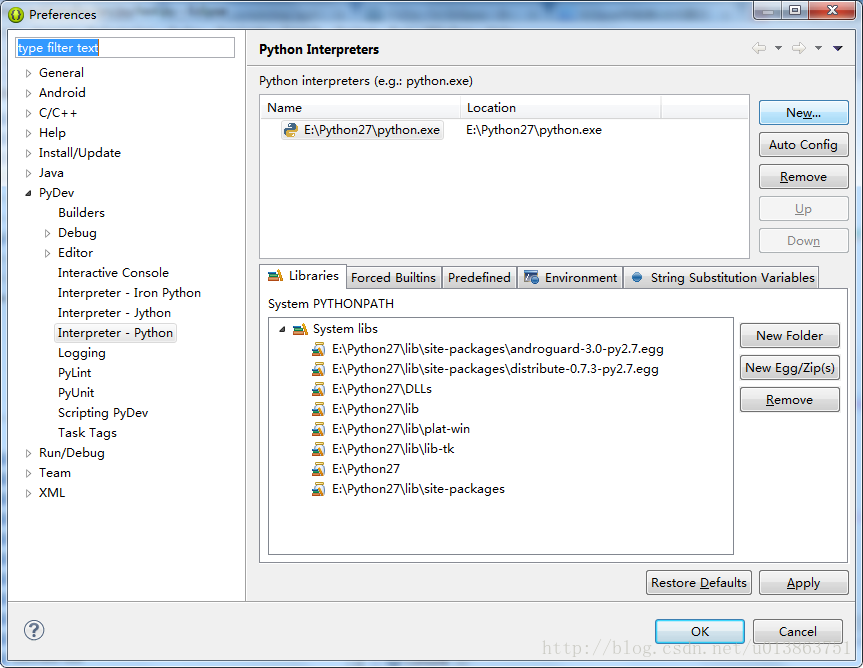863x668 pixels.
Task: Click the System libs folder icon
Action: click(300, 329)
